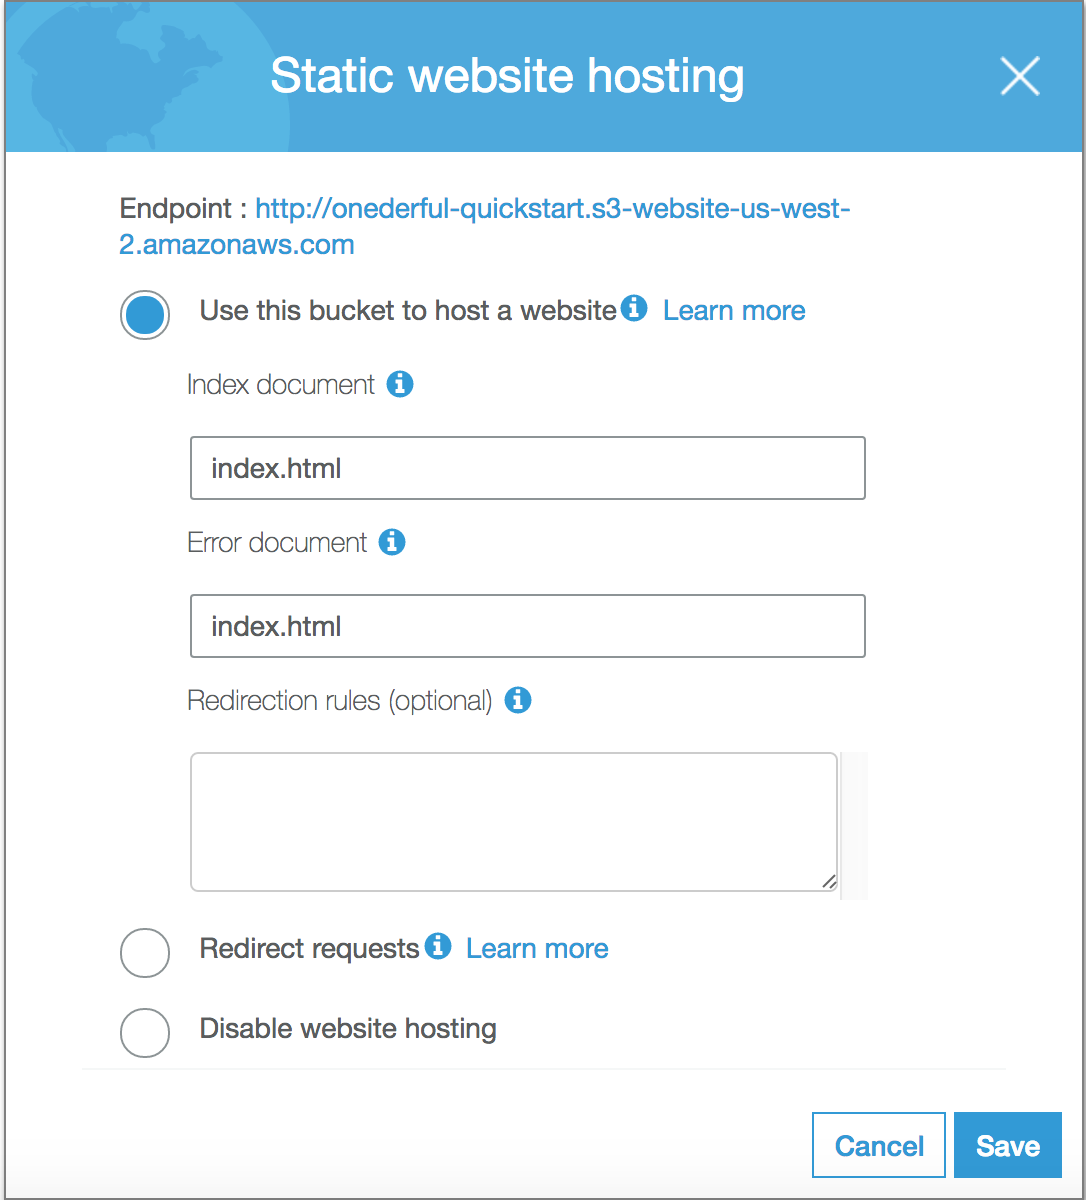Click the scrollbar beside the Redirection rules box
The image size is (1086, 1200).
pos(854,825)
